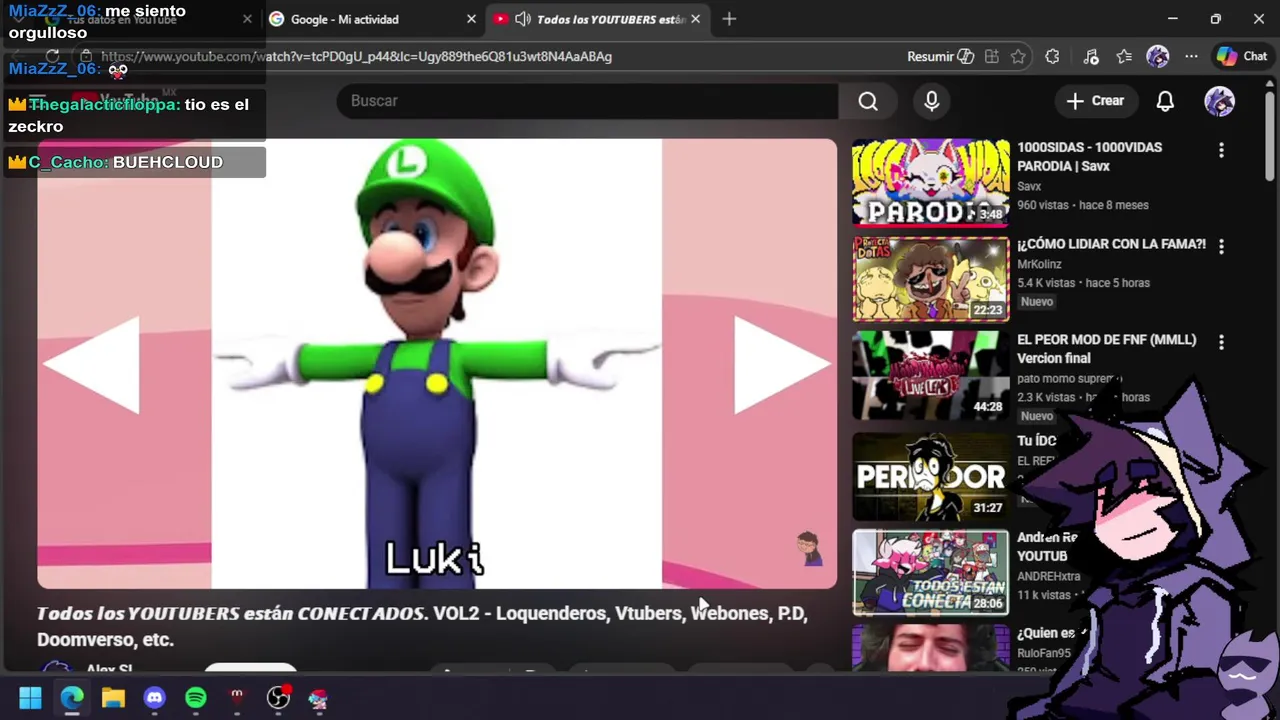Select the Todos los YOUTUBERS están tab
This screenshot has height=720, width=1280.
click(x=598, y=19)
